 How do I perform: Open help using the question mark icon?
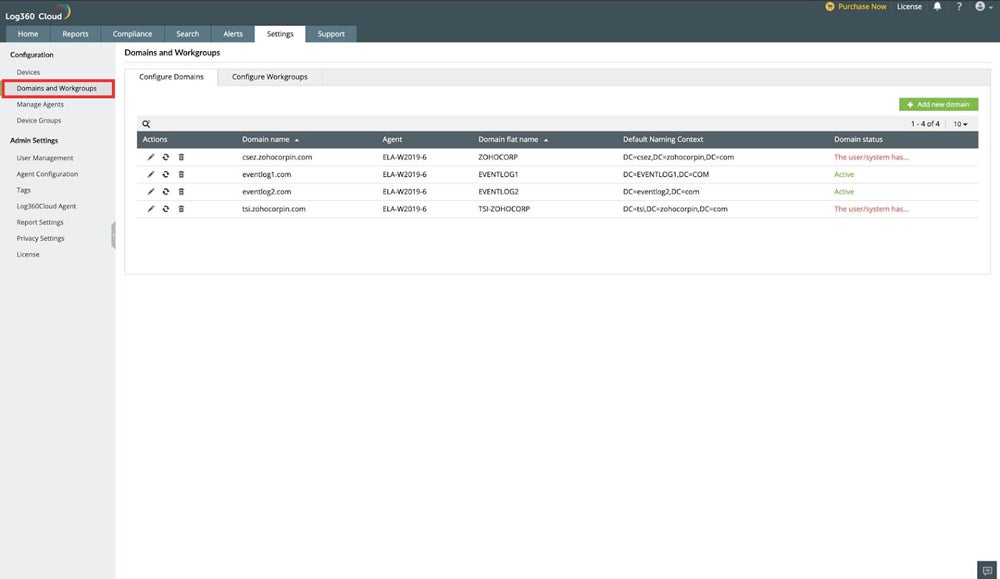click(x=958, y=6)
